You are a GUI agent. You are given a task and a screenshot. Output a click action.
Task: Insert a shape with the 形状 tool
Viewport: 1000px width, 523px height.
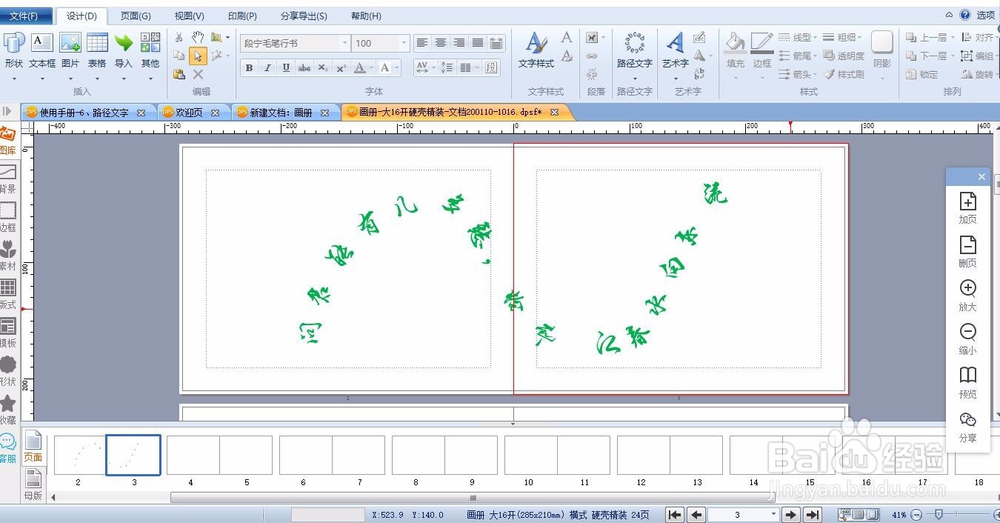[13, 50]
